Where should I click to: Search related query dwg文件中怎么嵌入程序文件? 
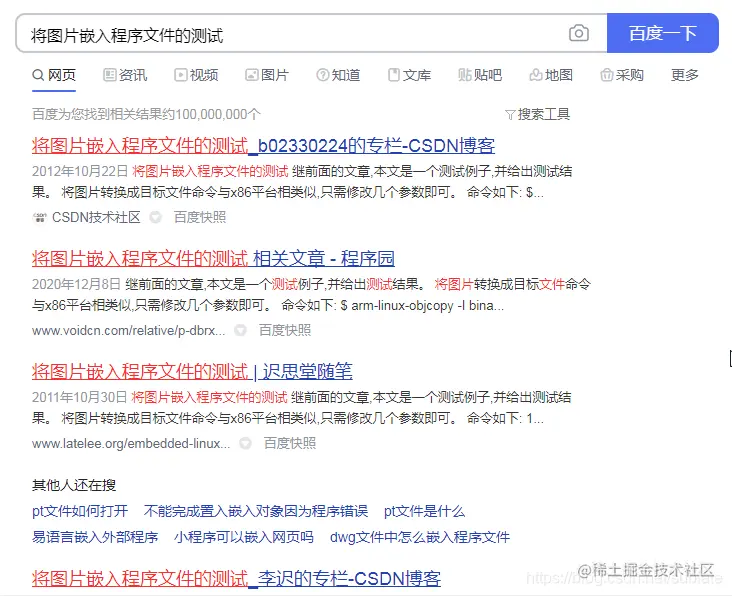[x=420, y=537]
